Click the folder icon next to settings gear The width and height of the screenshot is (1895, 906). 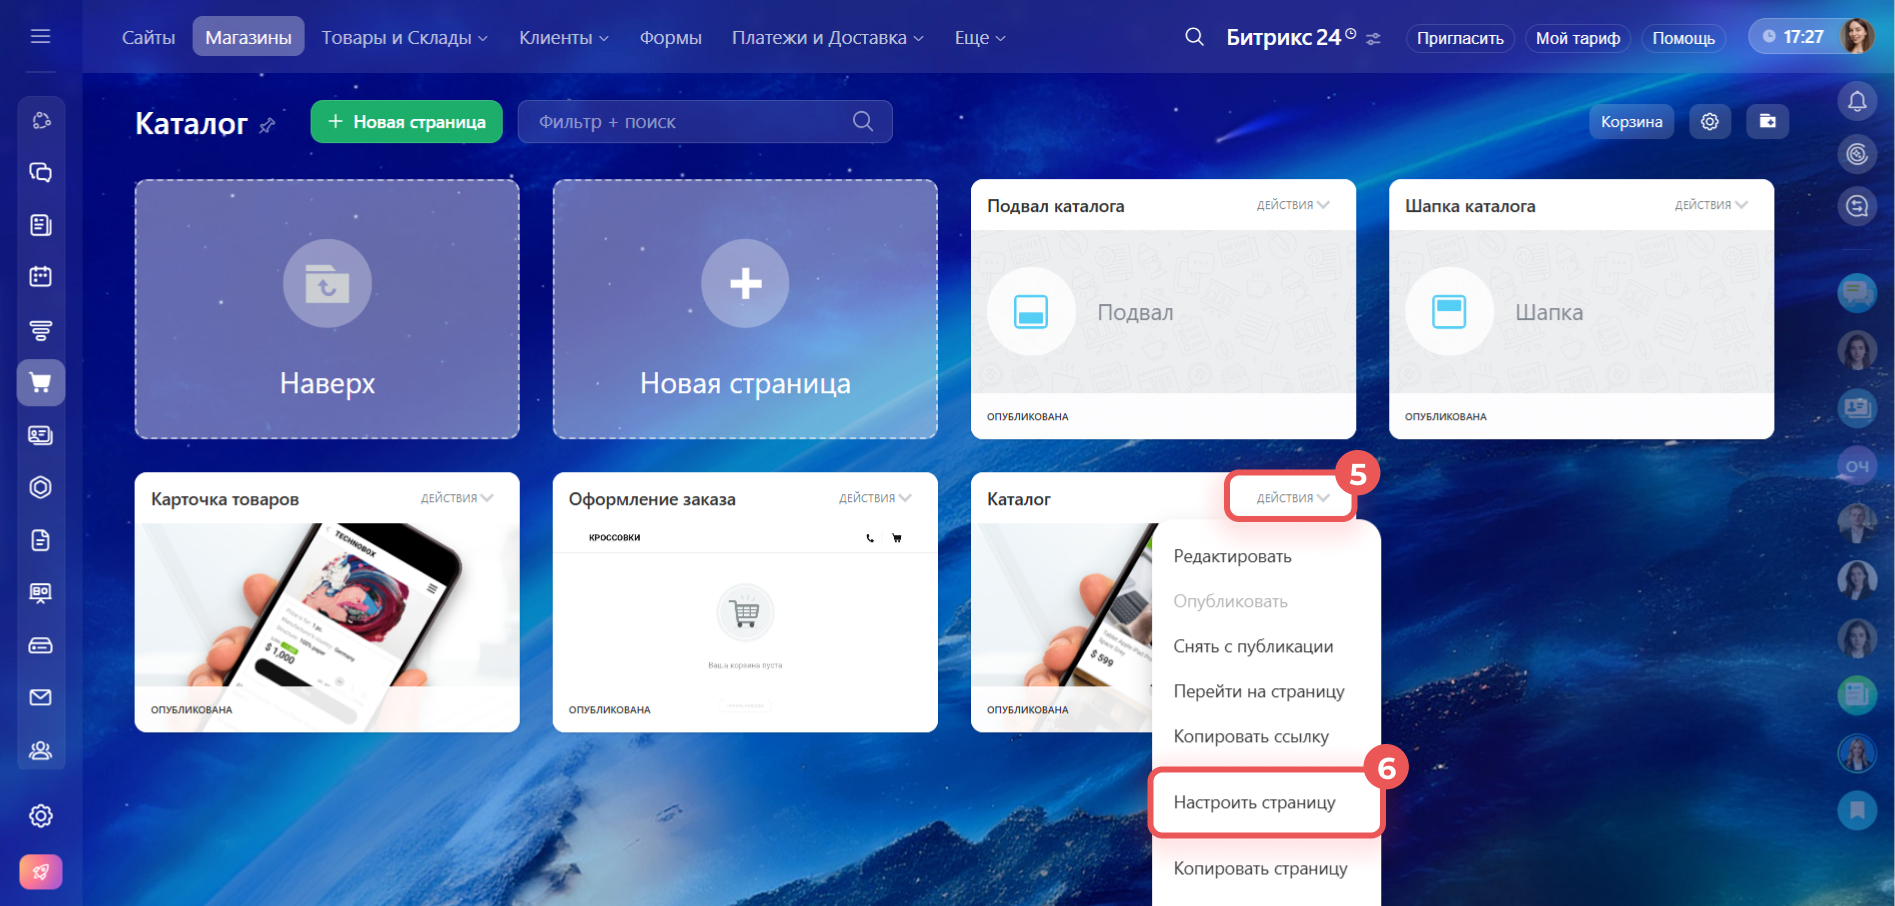[x=1767, y=122]
